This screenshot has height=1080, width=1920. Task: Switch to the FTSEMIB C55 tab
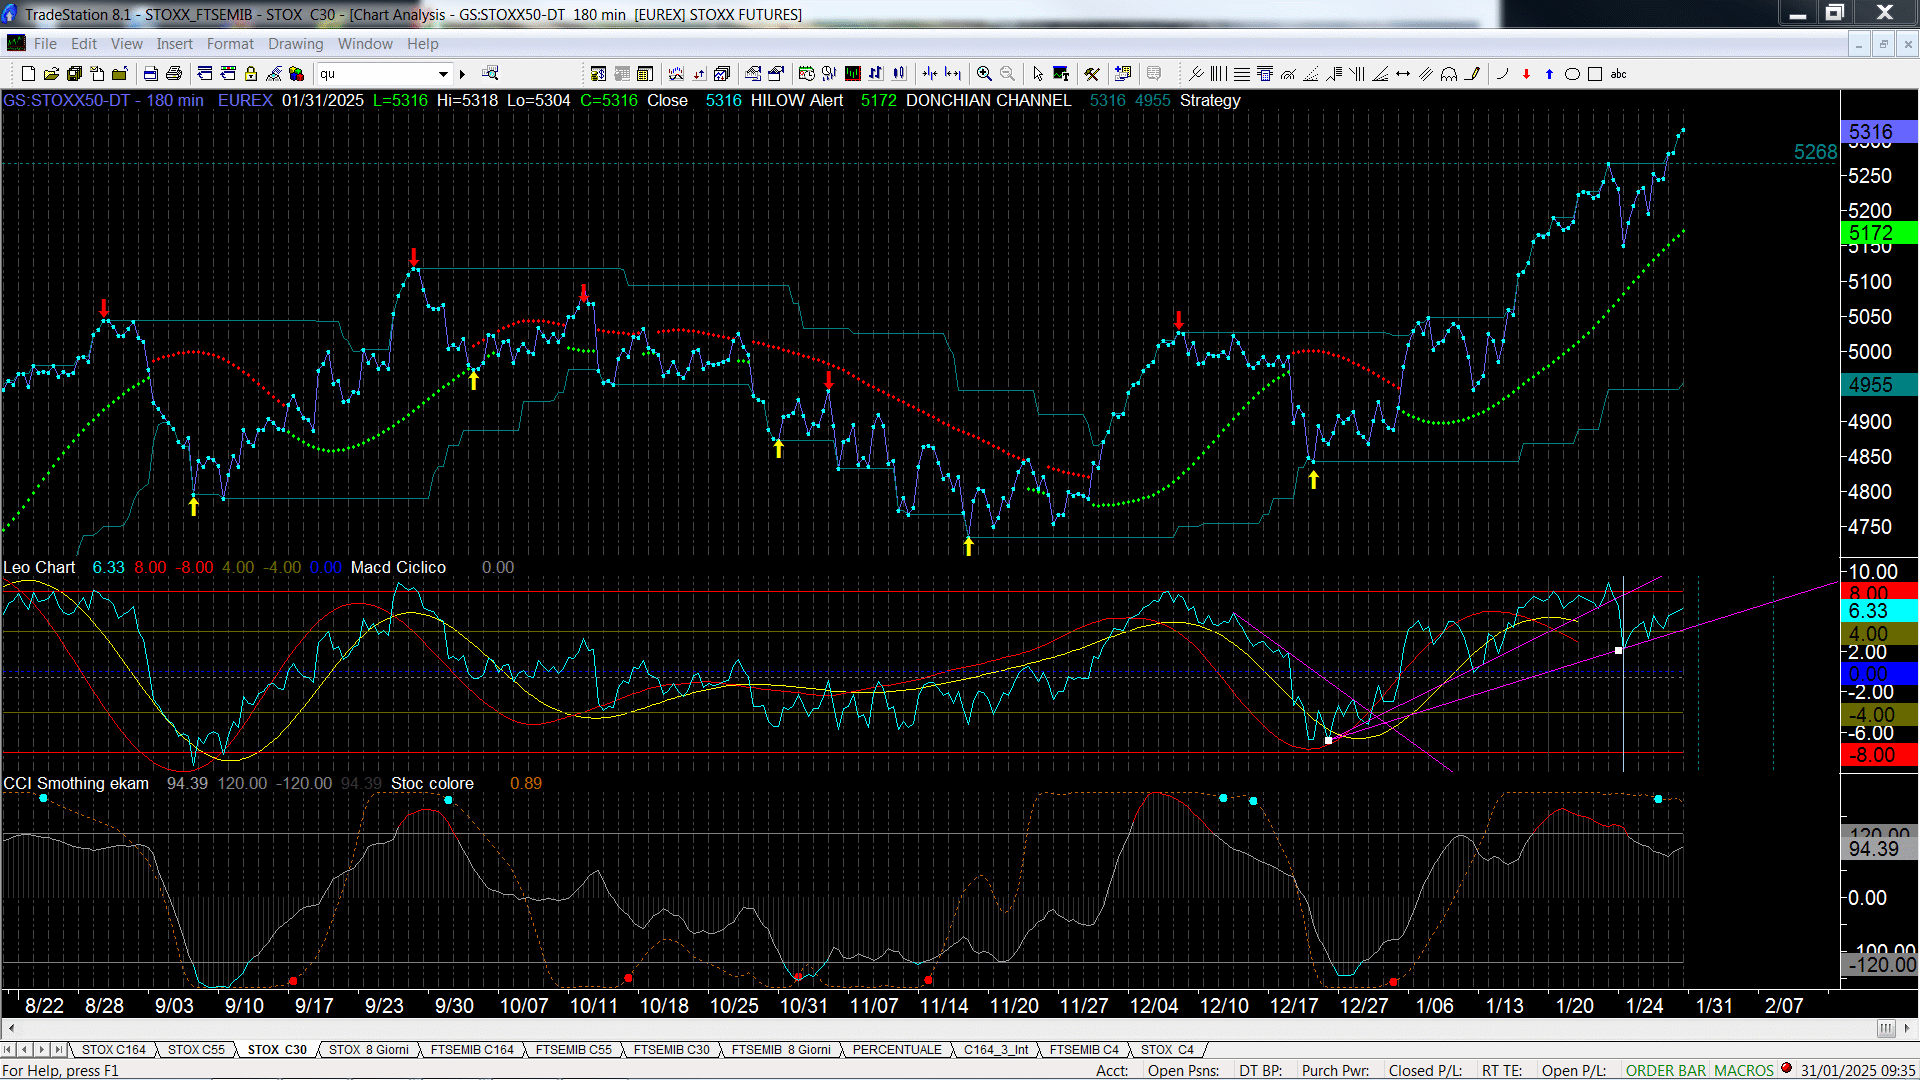click(x=573, y=1050)
